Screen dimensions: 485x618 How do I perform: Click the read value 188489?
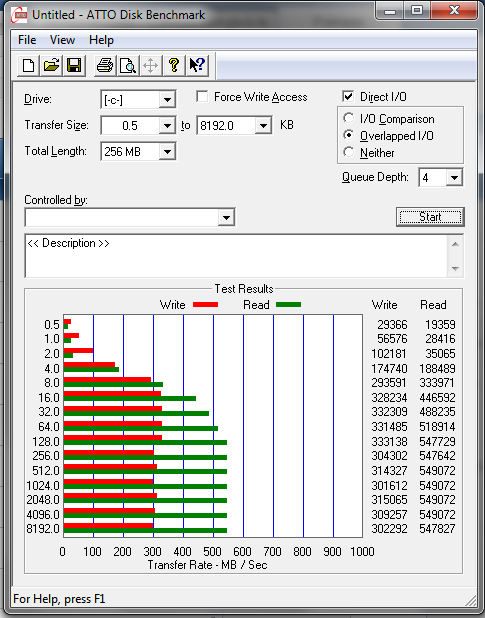437,369
